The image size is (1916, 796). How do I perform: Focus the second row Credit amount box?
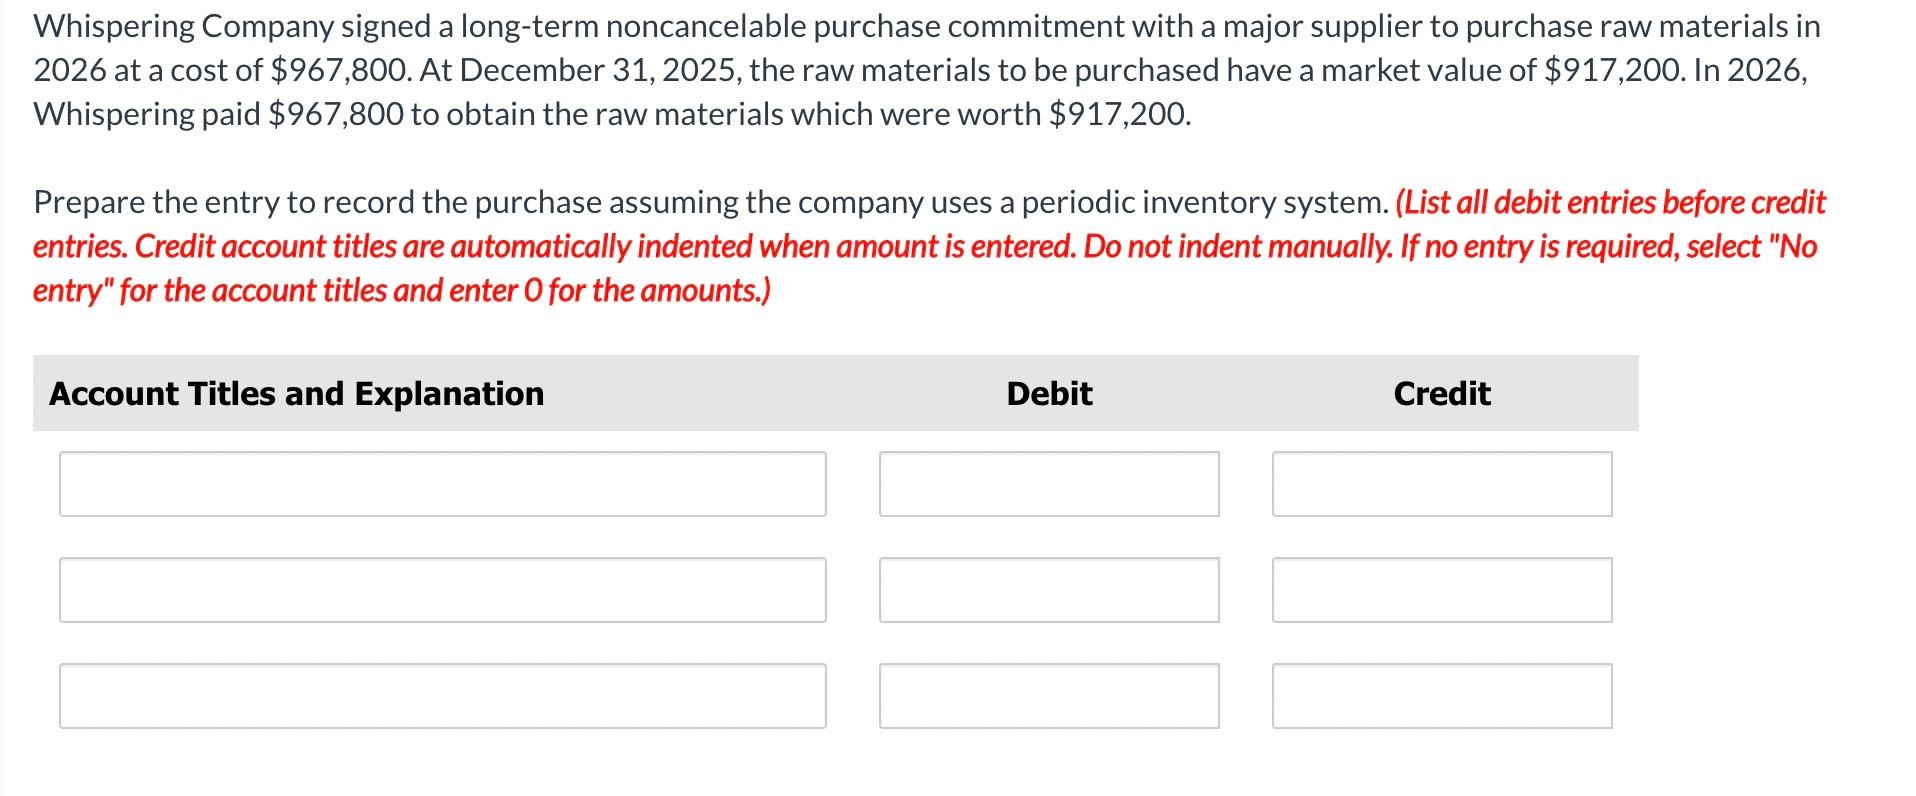click(x=1442, y=590)
